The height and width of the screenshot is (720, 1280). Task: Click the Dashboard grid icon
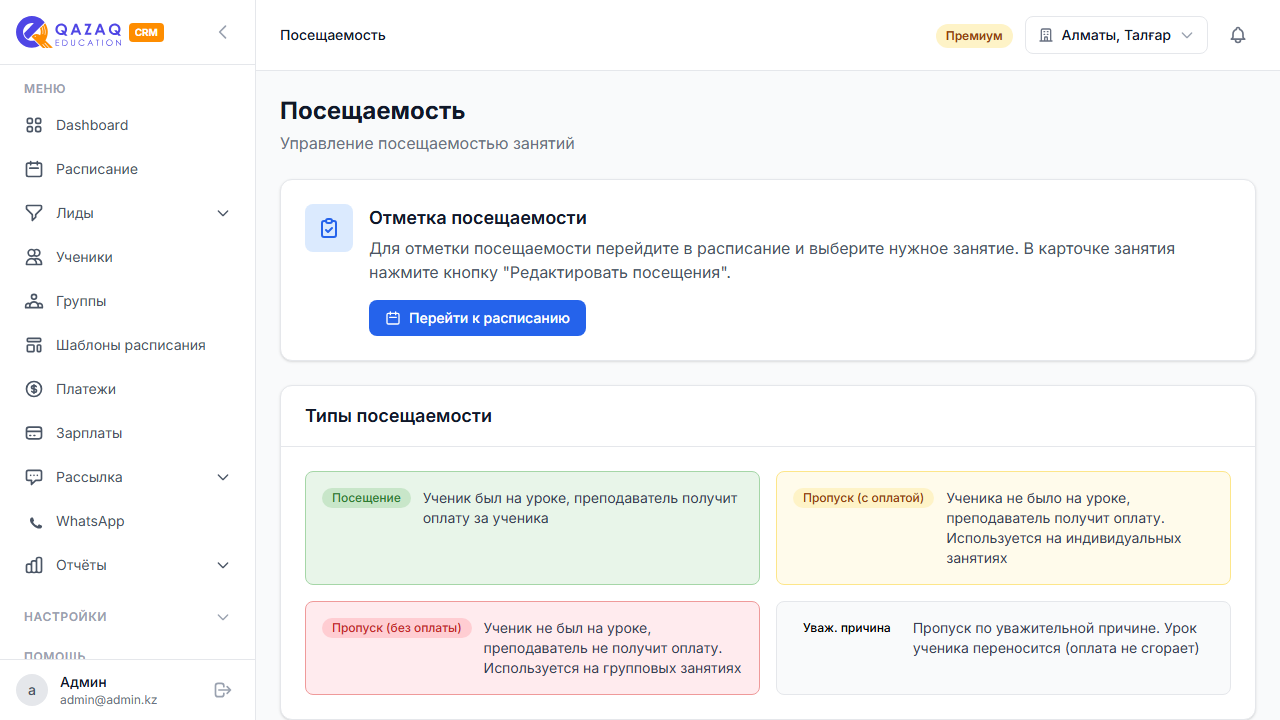34,125
